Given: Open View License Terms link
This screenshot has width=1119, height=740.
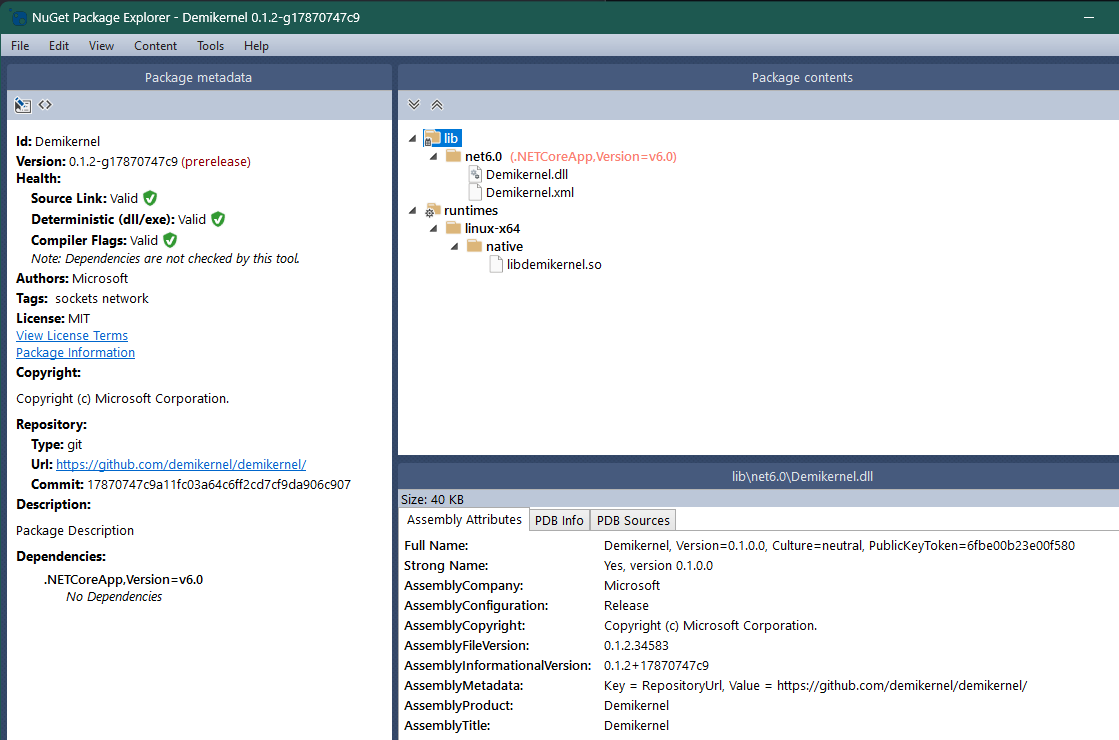Looking at the screenshot, I should pyautogui.click(x=71, y=335).
